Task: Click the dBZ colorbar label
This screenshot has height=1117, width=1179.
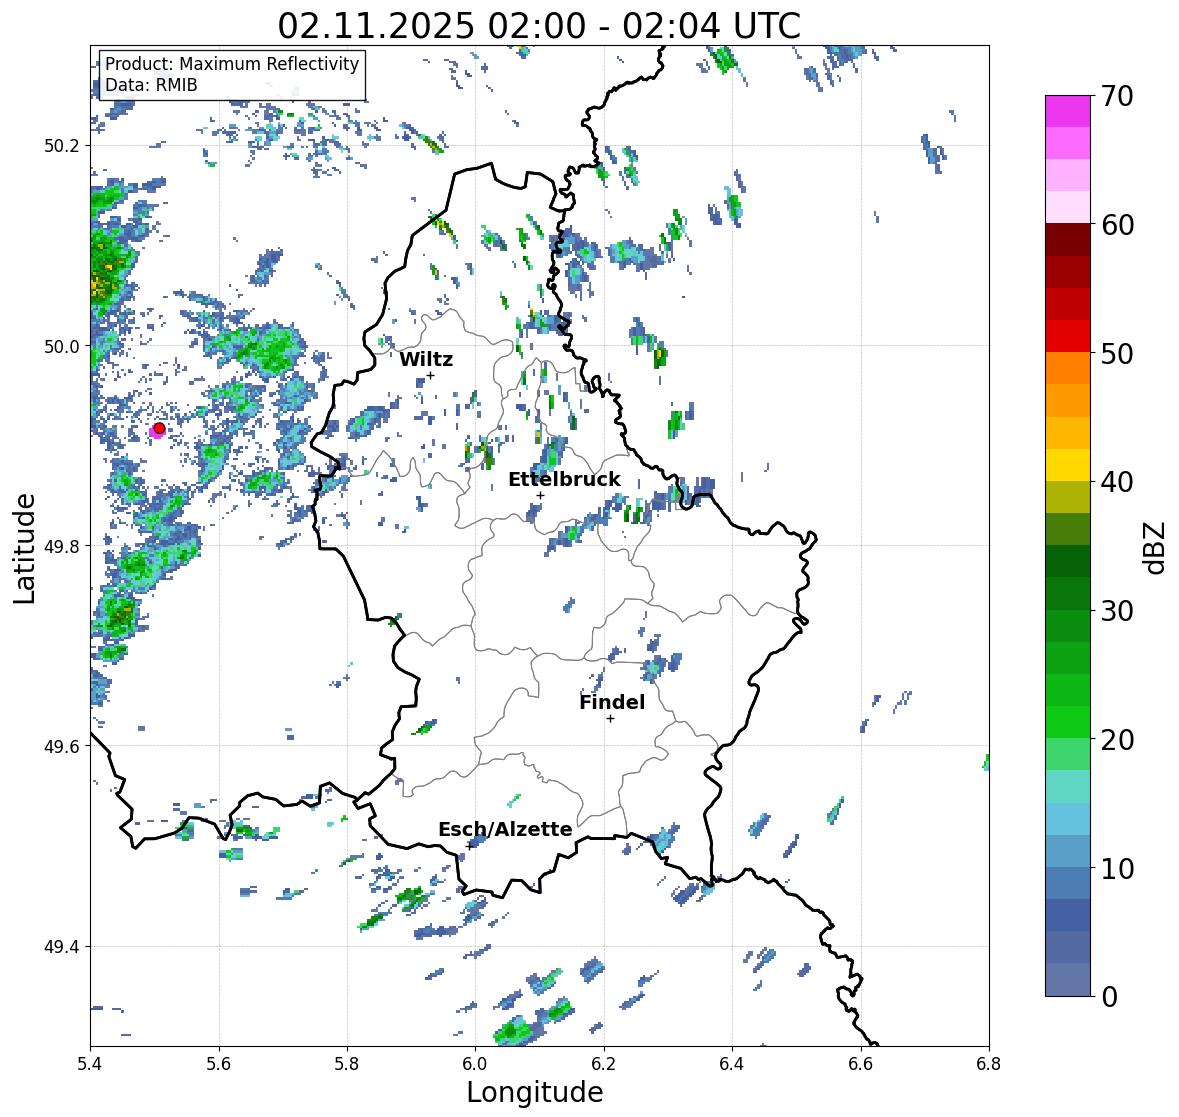Action: pos(1155,547)
